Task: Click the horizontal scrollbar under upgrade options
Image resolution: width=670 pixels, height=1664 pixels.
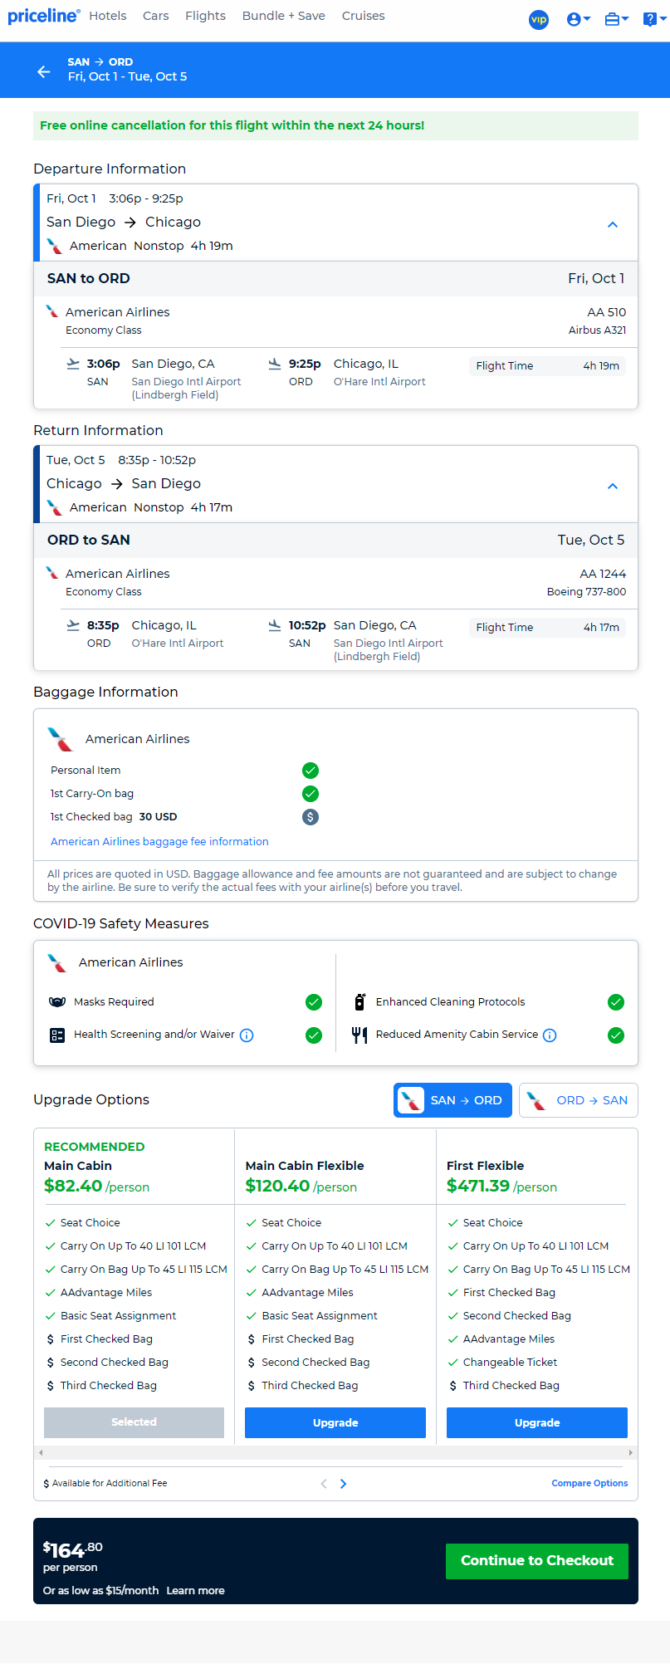Action: (335, 1452)
